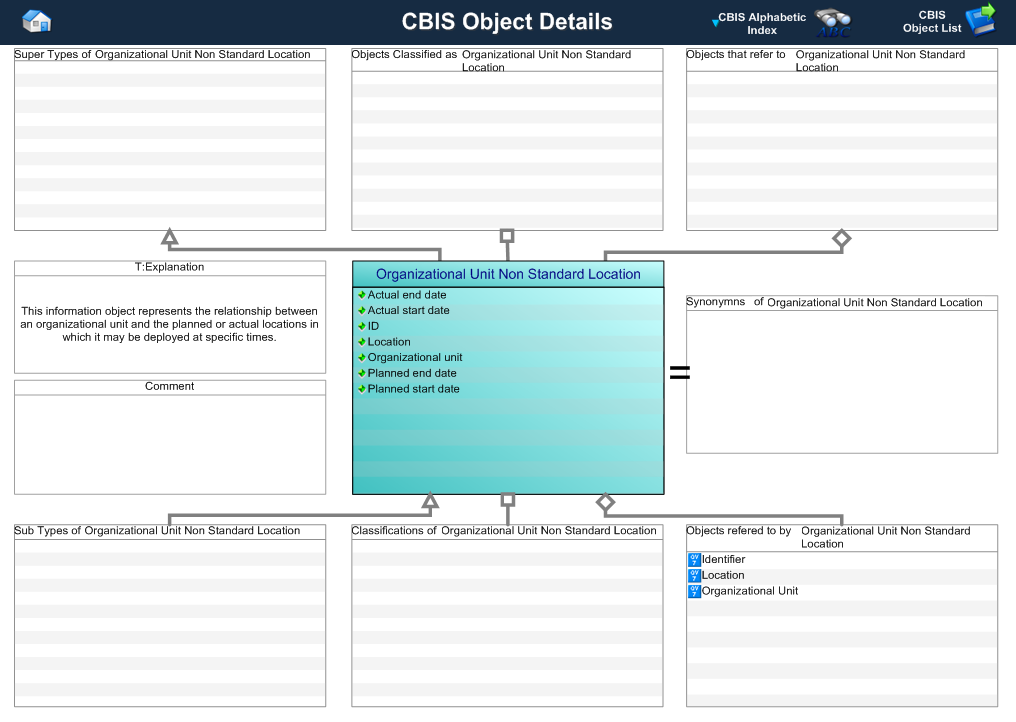Click the Identifier object icon
The width and height of the screenshot is (1016, 722).
(x=694, y=559)
